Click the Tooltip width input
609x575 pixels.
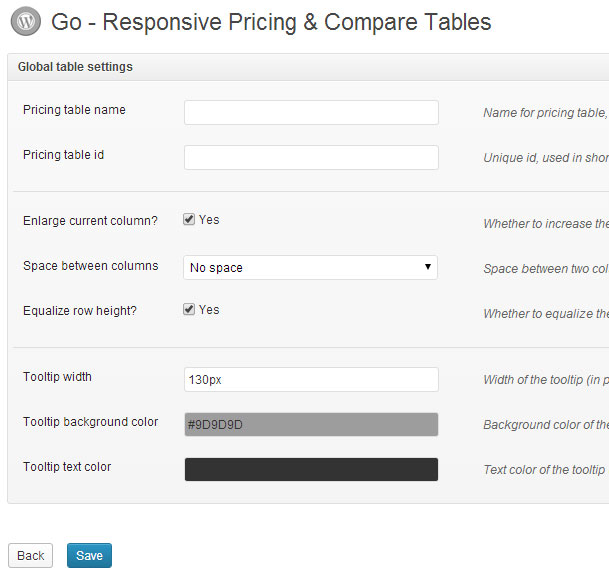point(311,379)
